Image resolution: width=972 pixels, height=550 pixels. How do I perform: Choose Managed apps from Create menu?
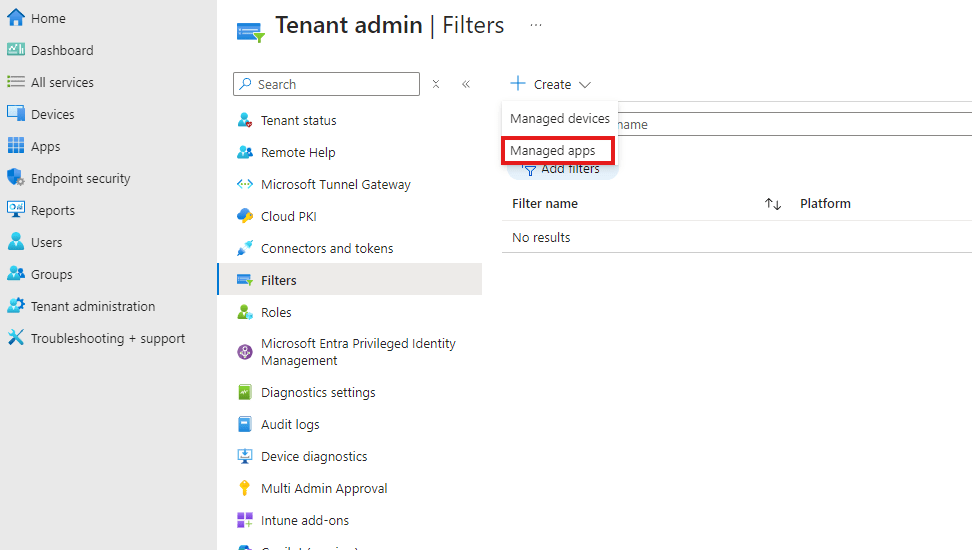tap(553, 151)
